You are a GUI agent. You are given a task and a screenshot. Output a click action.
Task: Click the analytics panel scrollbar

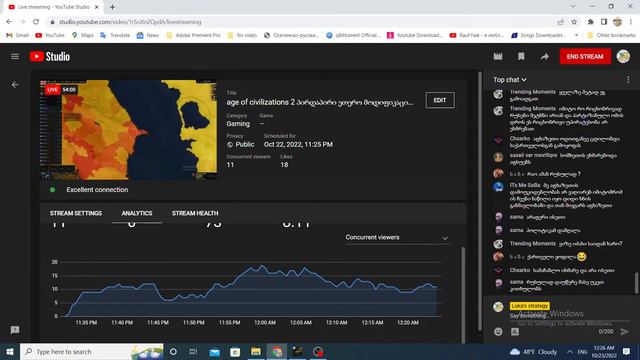pyautogui.click(x=463, y=295)
